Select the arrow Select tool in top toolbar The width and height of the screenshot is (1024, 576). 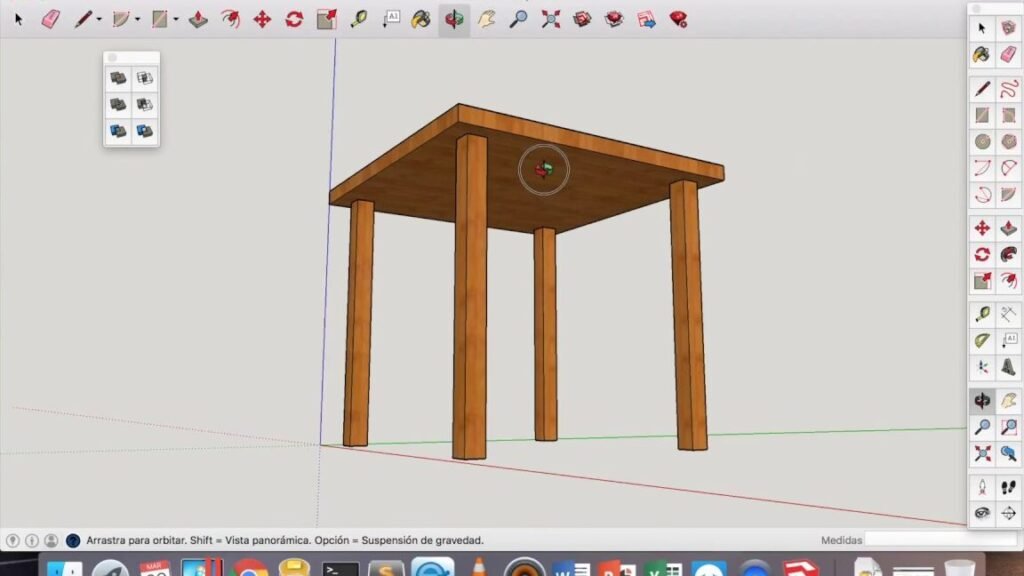click(18, 19)
